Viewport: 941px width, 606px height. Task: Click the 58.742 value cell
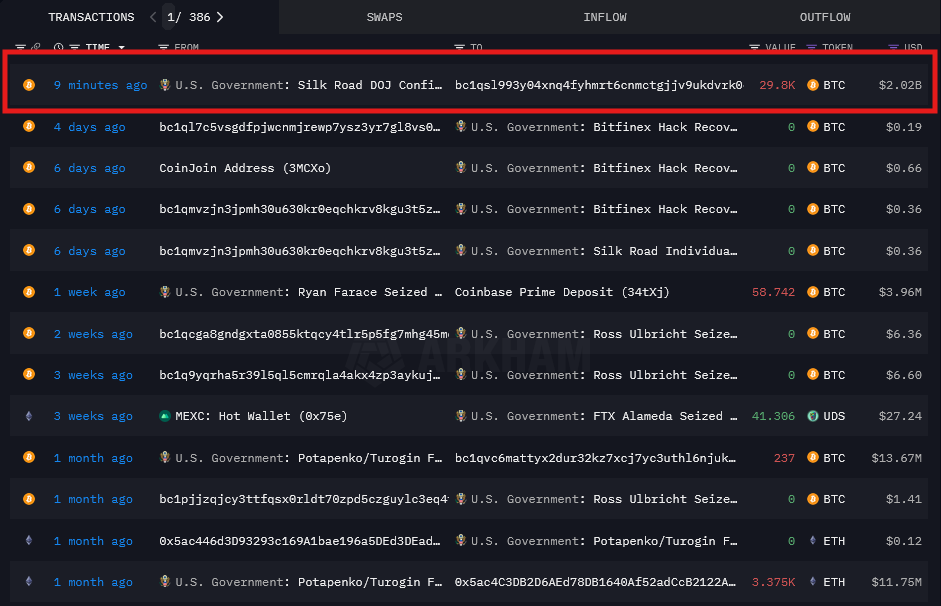pyautogui.click(x=774, y=292)
